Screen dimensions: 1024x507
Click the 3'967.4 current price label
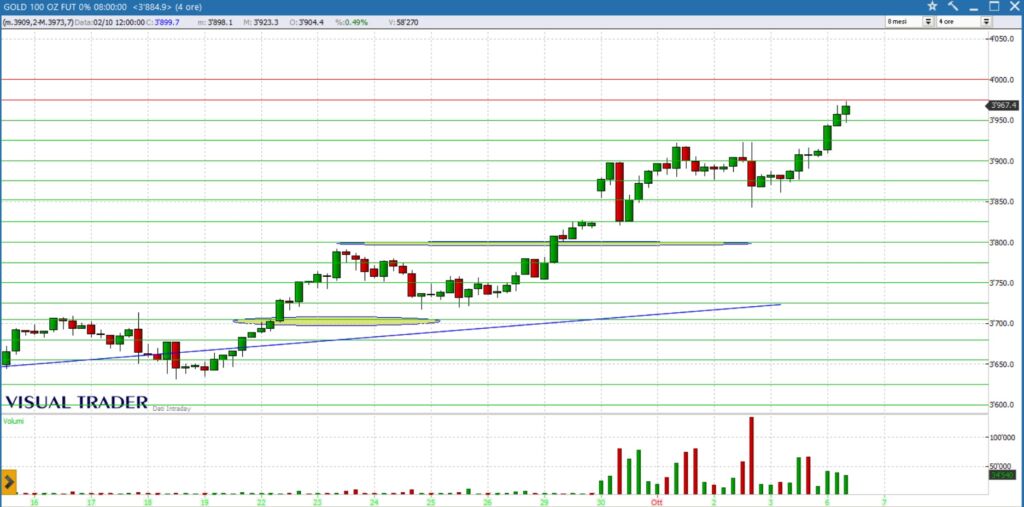1002,105
